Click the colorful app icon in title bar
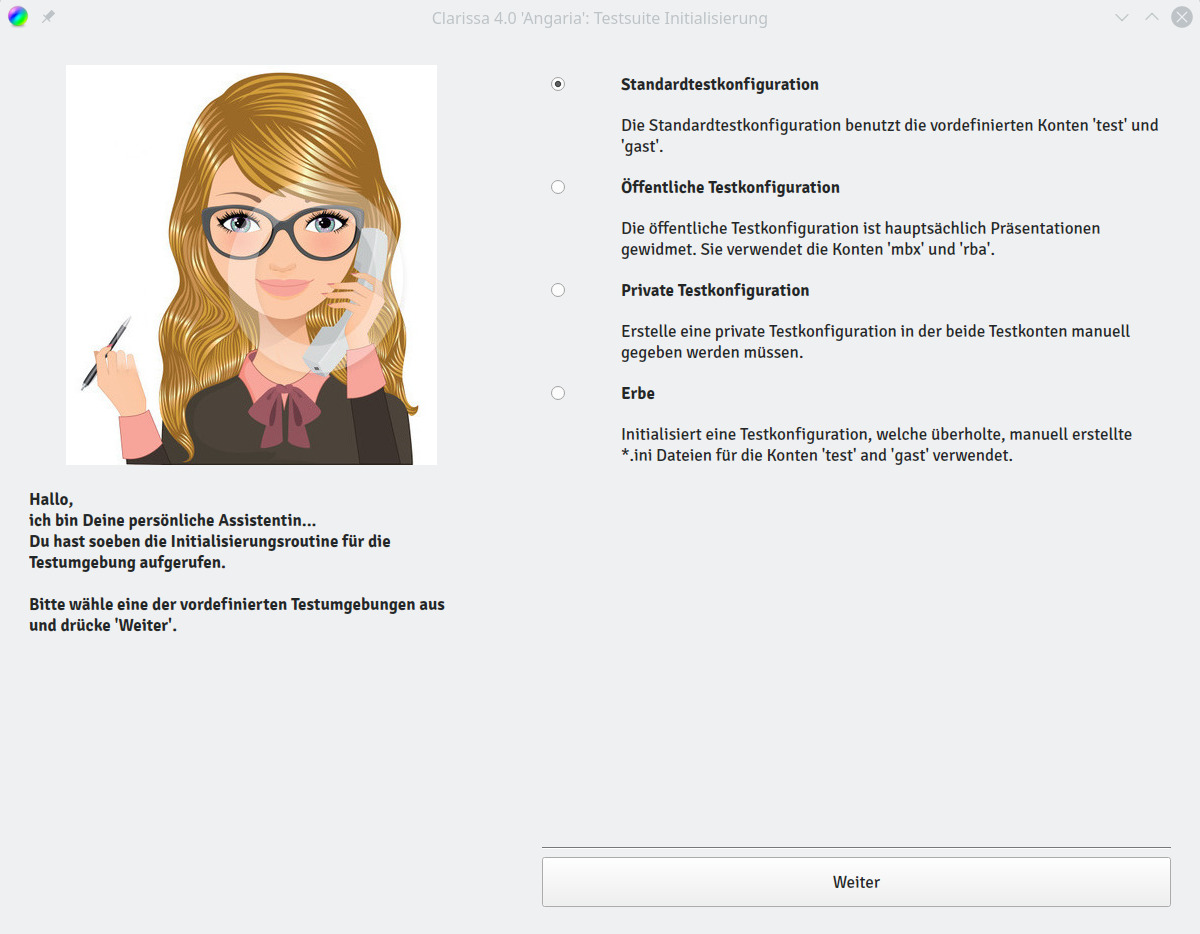This screenshot has width=1200, height=934. pos(18,17)
